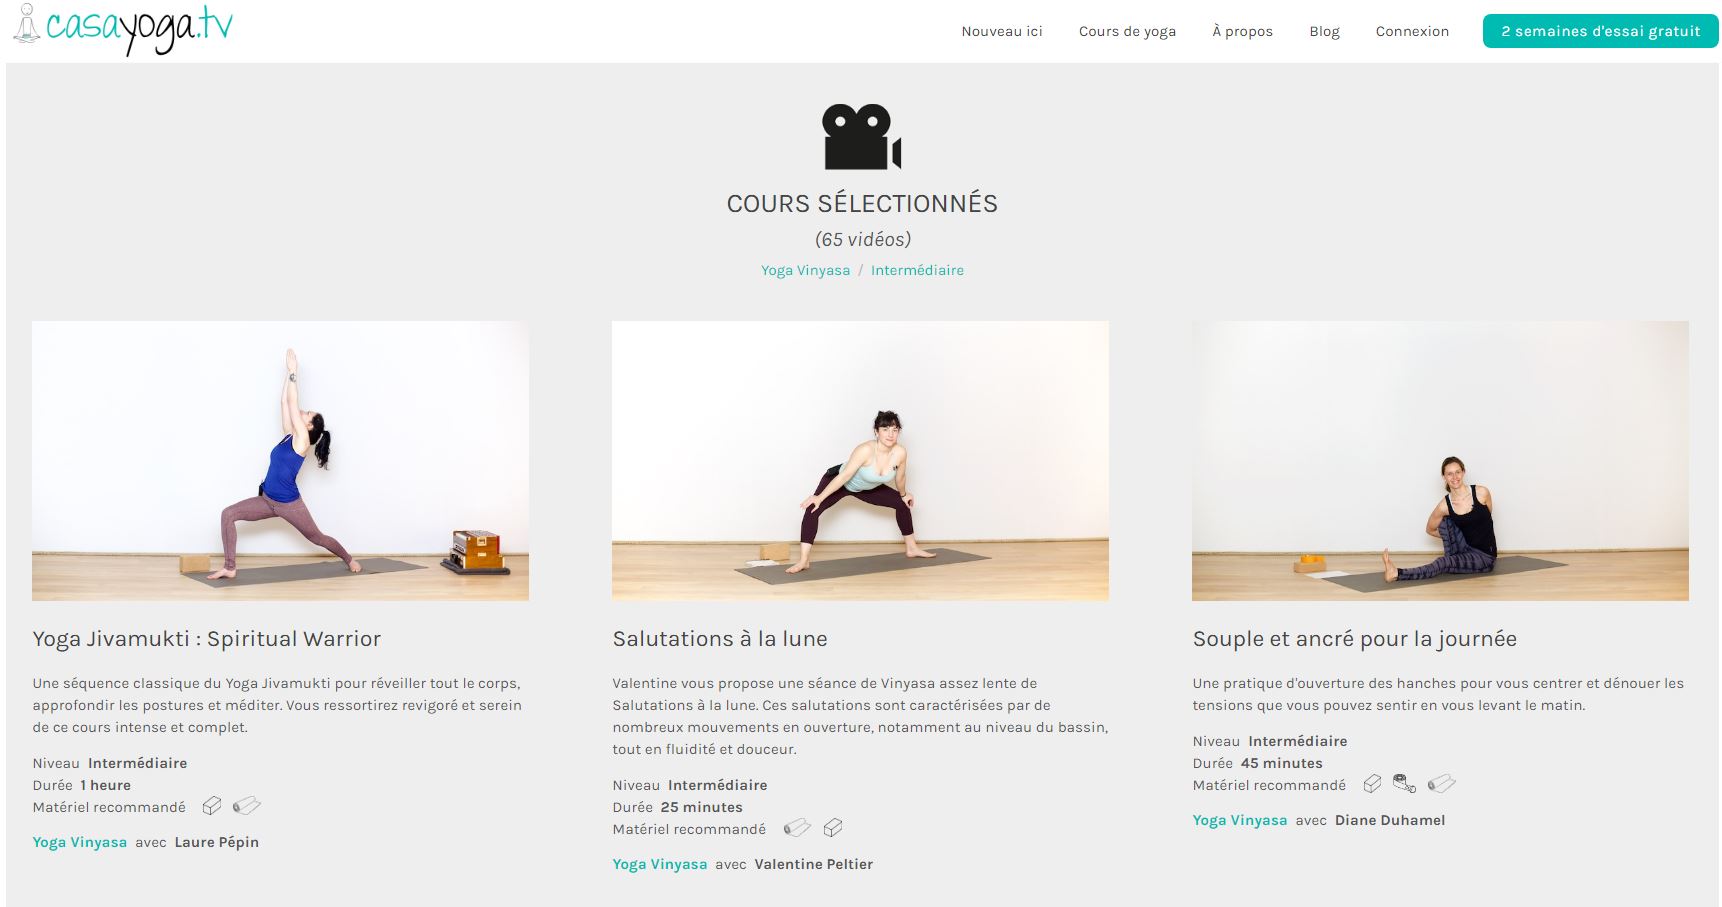Click the strap icon under Souple et ancré
Viewport: 1722px width, 907px height.
(x=1404, y=784)
